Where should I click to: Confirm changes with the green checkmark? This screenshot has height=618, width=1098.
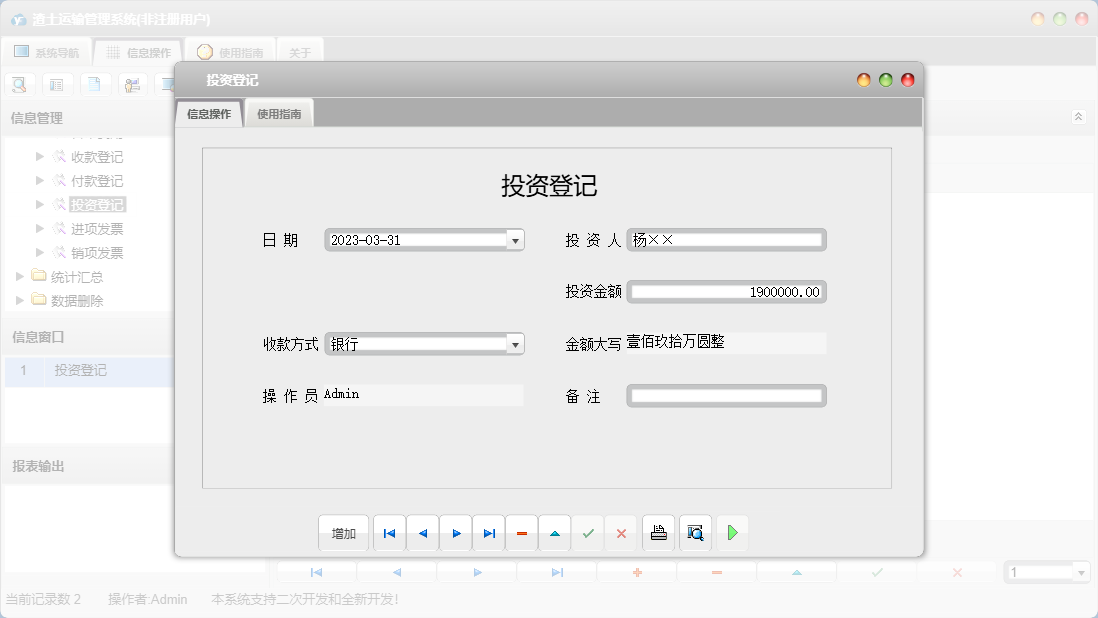[x=587, y=532]
